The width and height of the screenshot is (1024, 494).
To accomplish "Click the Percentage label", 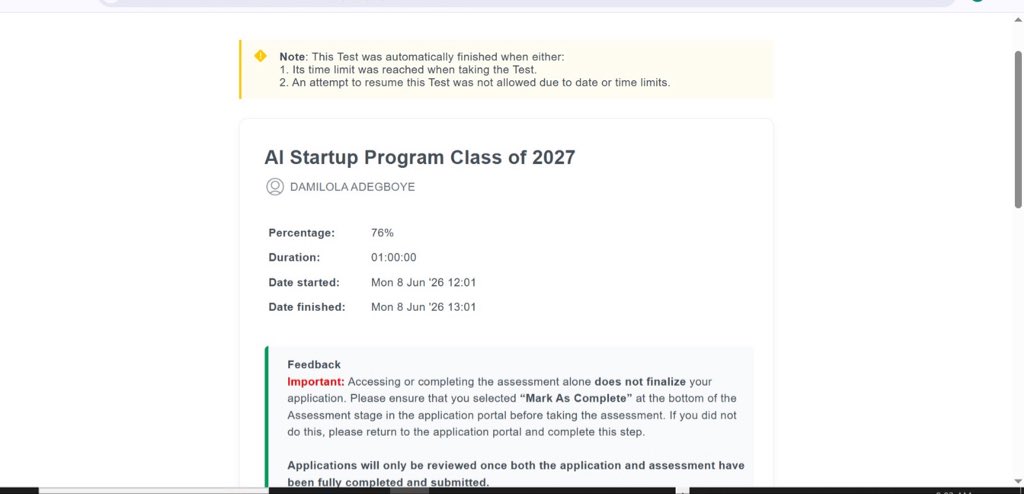I will pyautogui.click(x=302, y=233).
